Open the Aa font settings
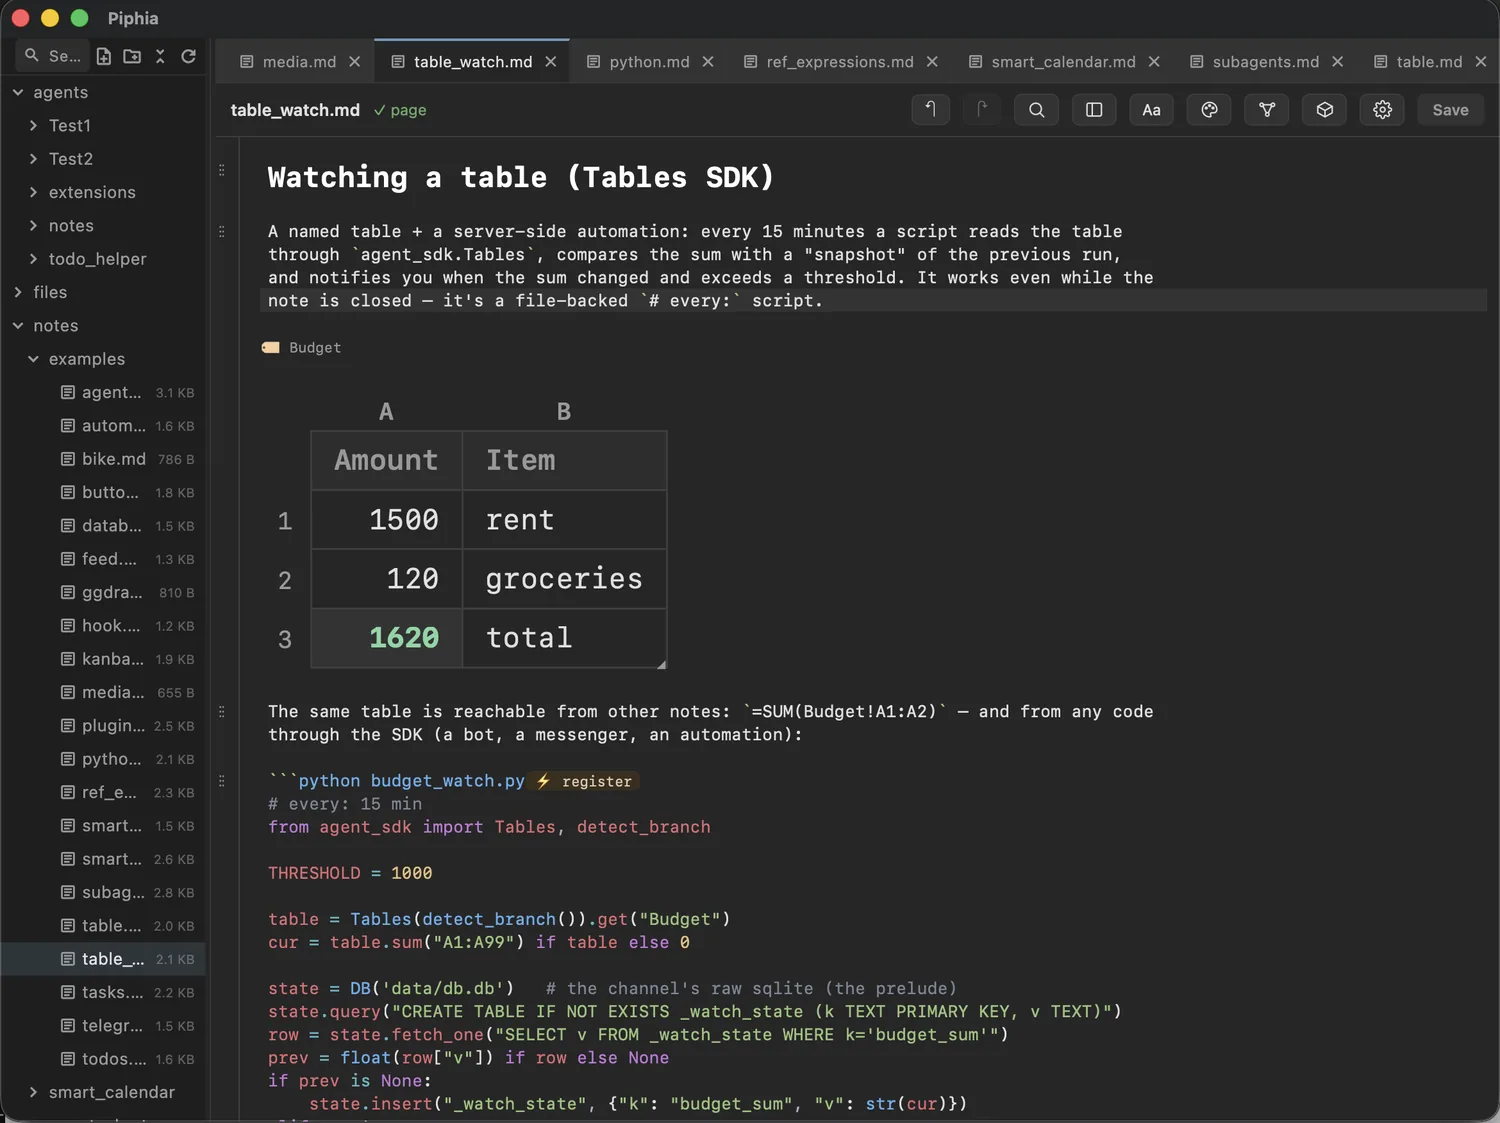This screenshot has height=1123, width=1500. coord(1151,110)
